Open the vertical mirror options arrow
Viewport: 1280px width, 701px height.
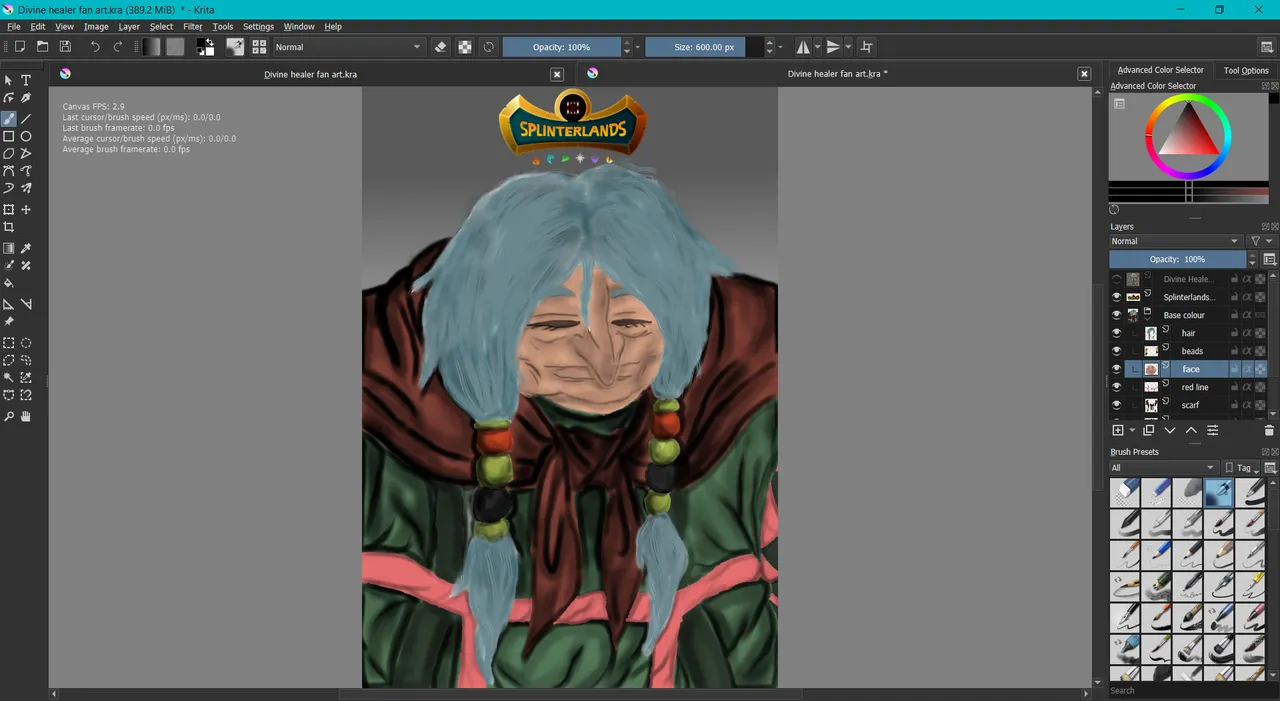coord(848,47)
